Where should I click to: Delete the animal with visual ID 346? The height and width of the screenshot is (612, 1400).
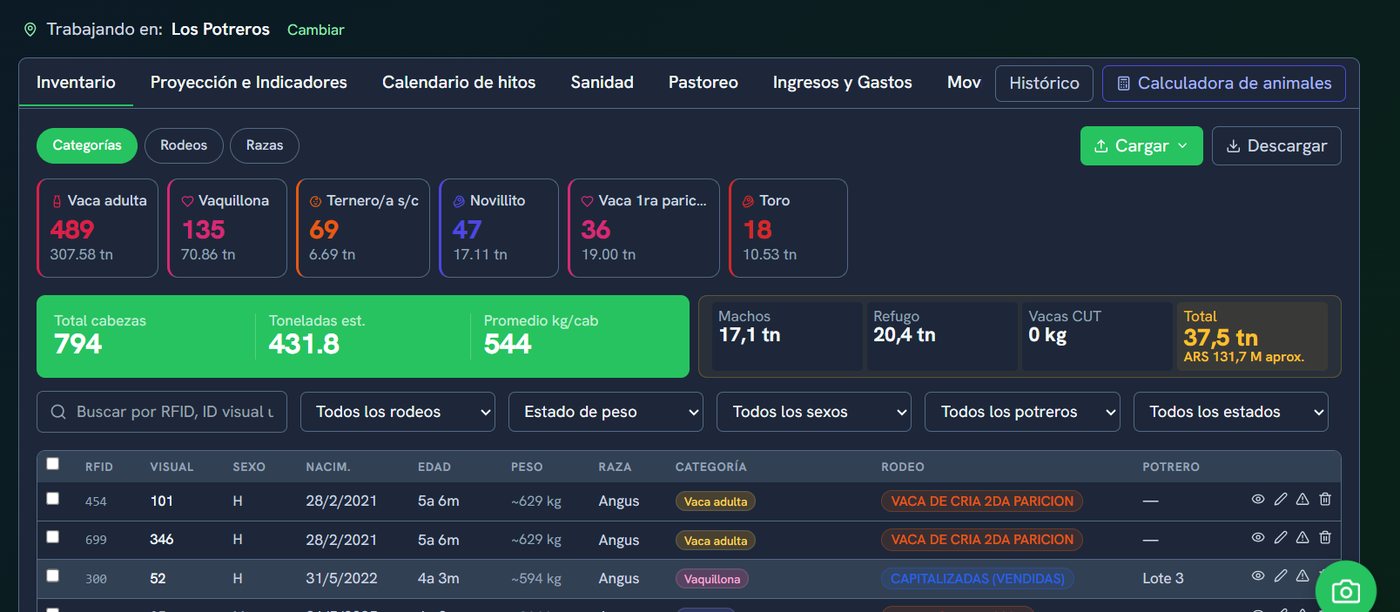coord(1325,537)
